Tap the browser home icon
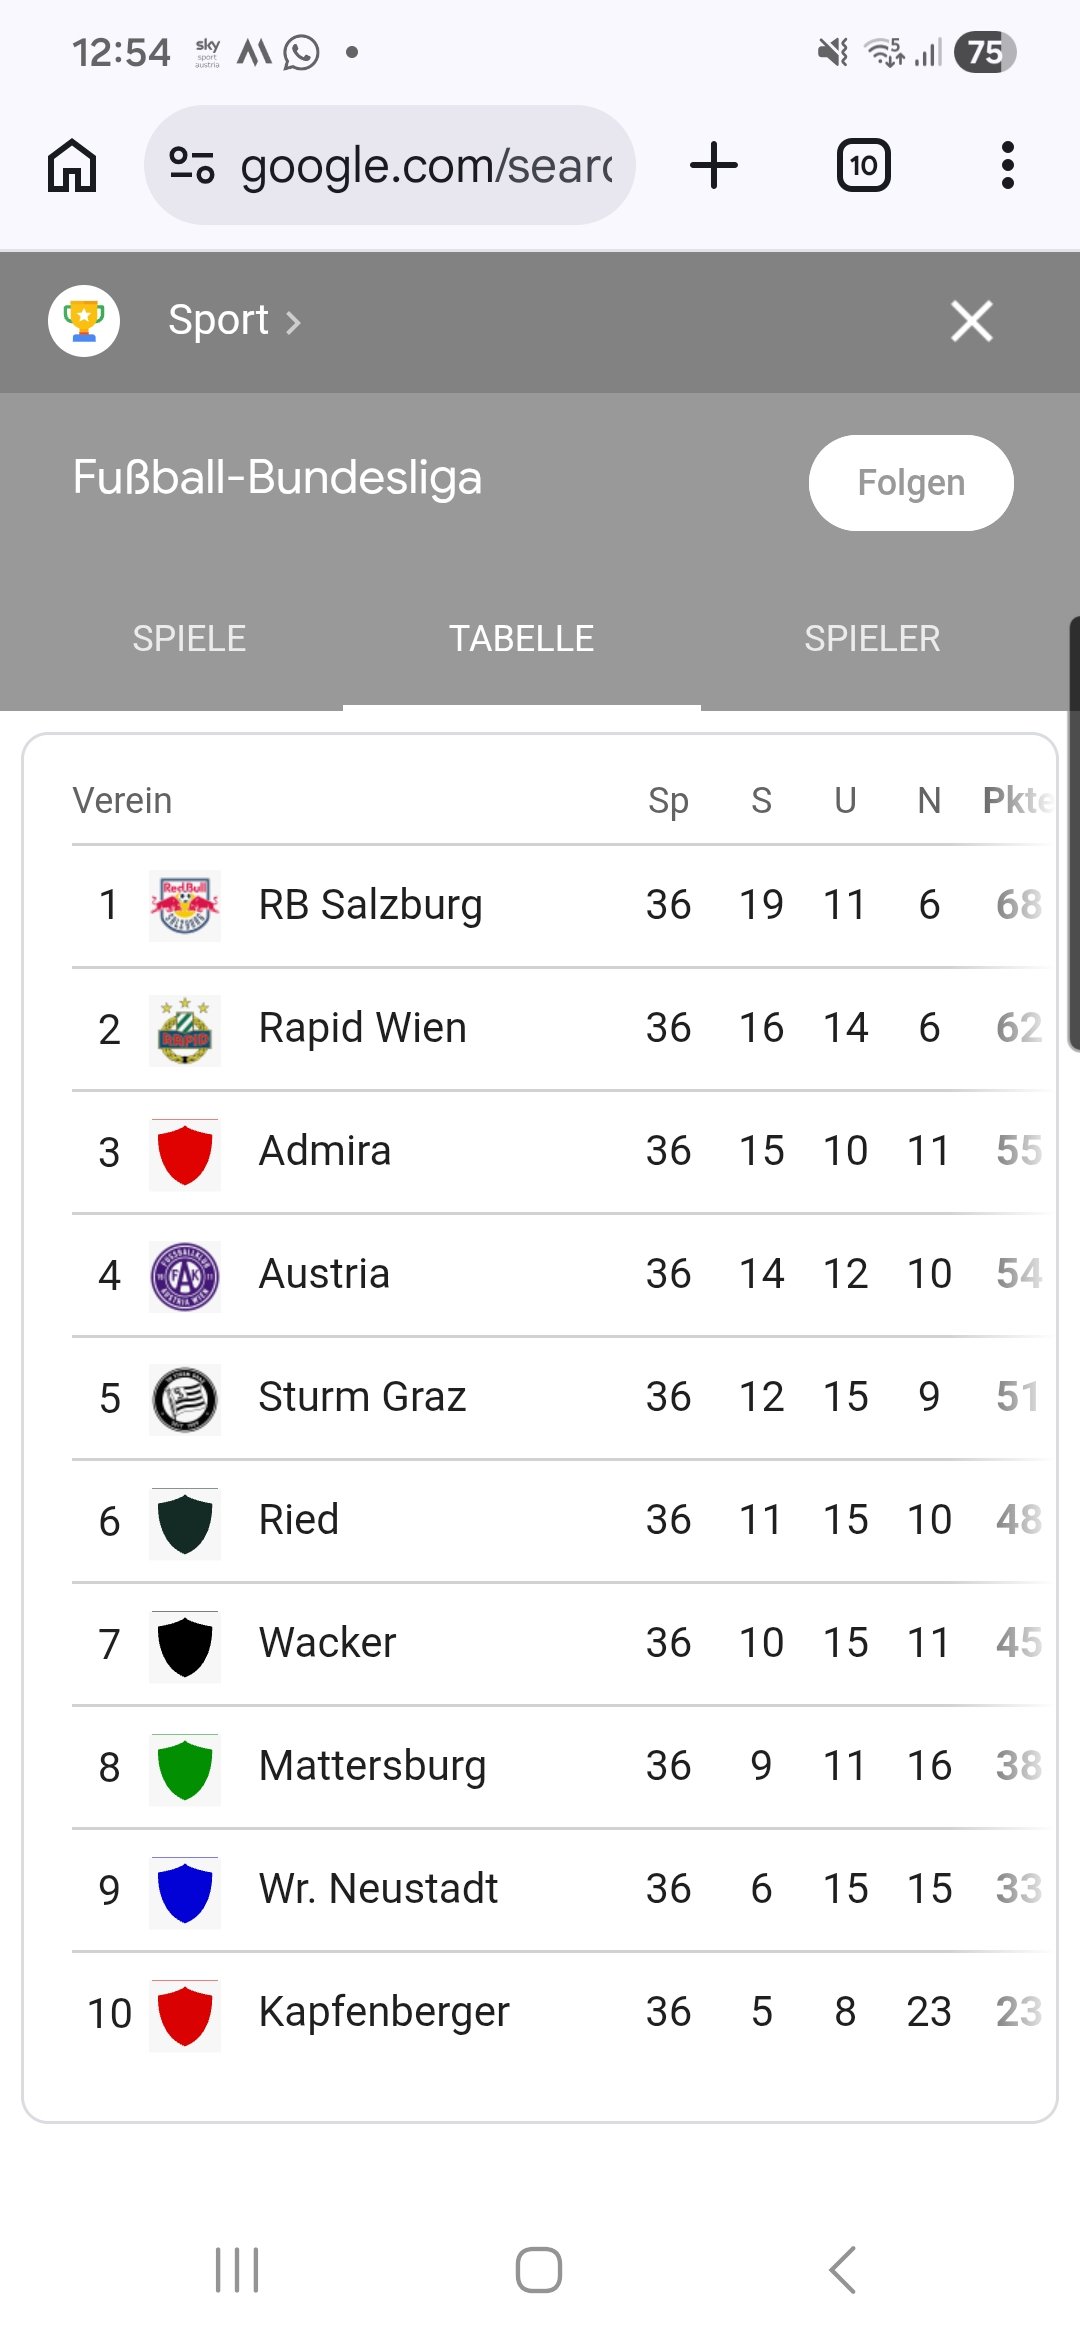Image resolution: width=1080 pixels, height=2340 pixels. click(x=72, y=165)
